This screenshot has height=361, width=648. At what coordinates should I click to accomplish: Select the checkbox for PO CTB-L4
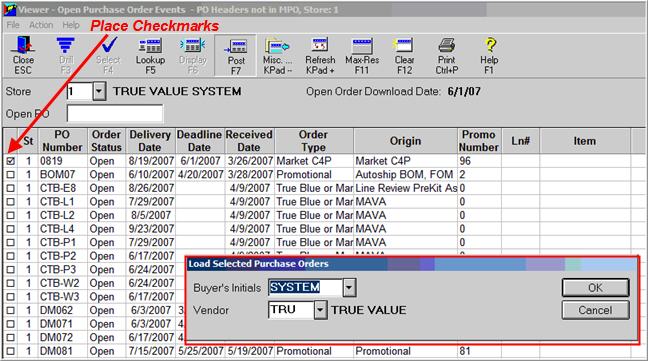[x=10, y=229]
